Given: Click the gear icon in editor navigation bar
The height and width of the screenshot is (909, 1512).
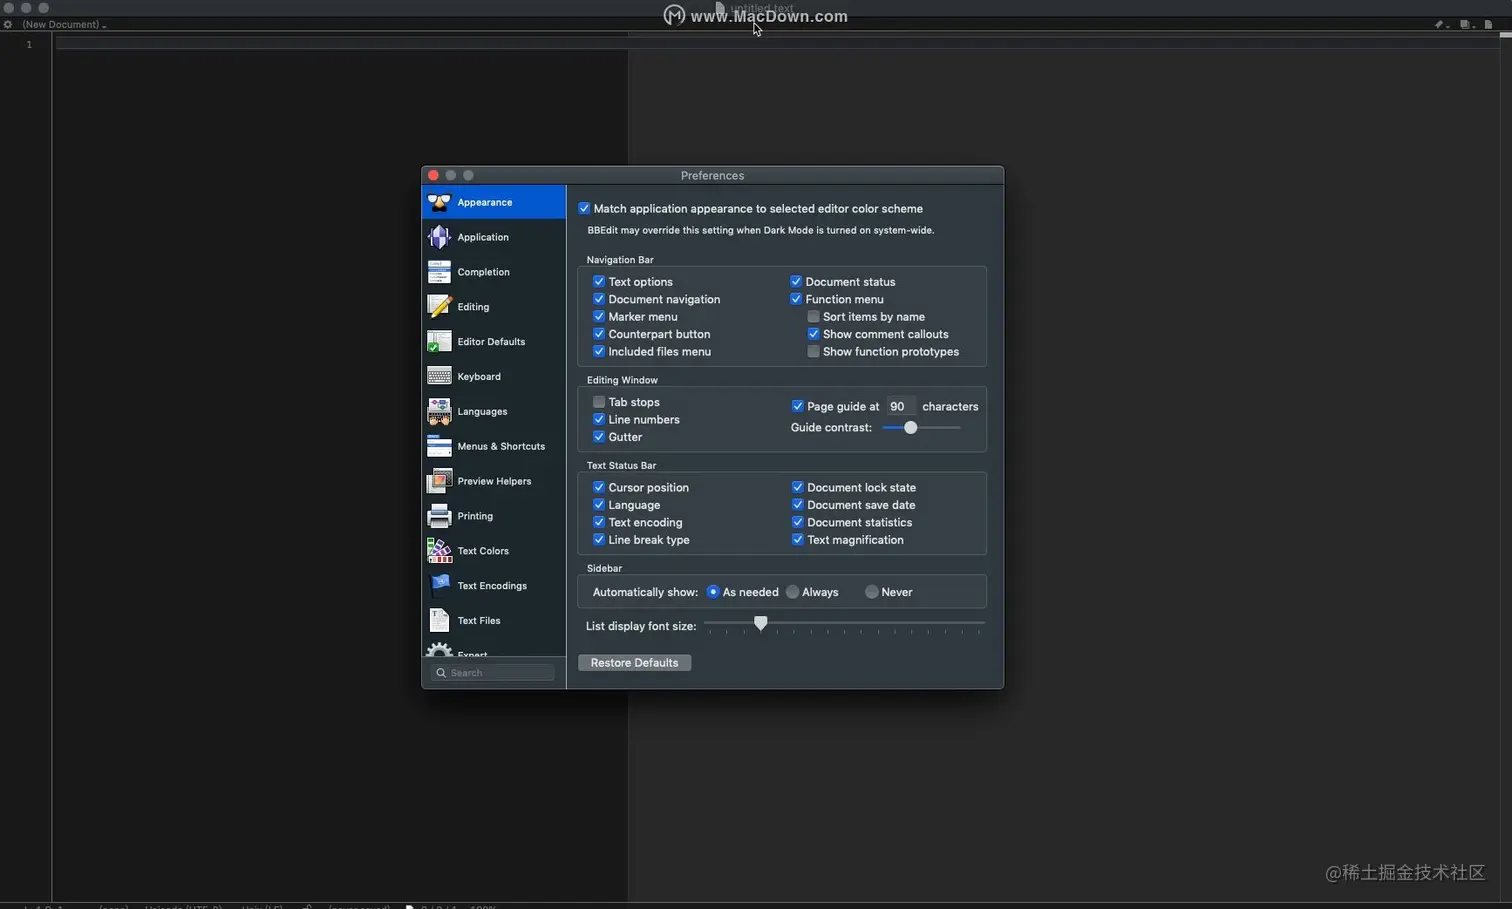Looking at the screenshot, I should [8, 24].
